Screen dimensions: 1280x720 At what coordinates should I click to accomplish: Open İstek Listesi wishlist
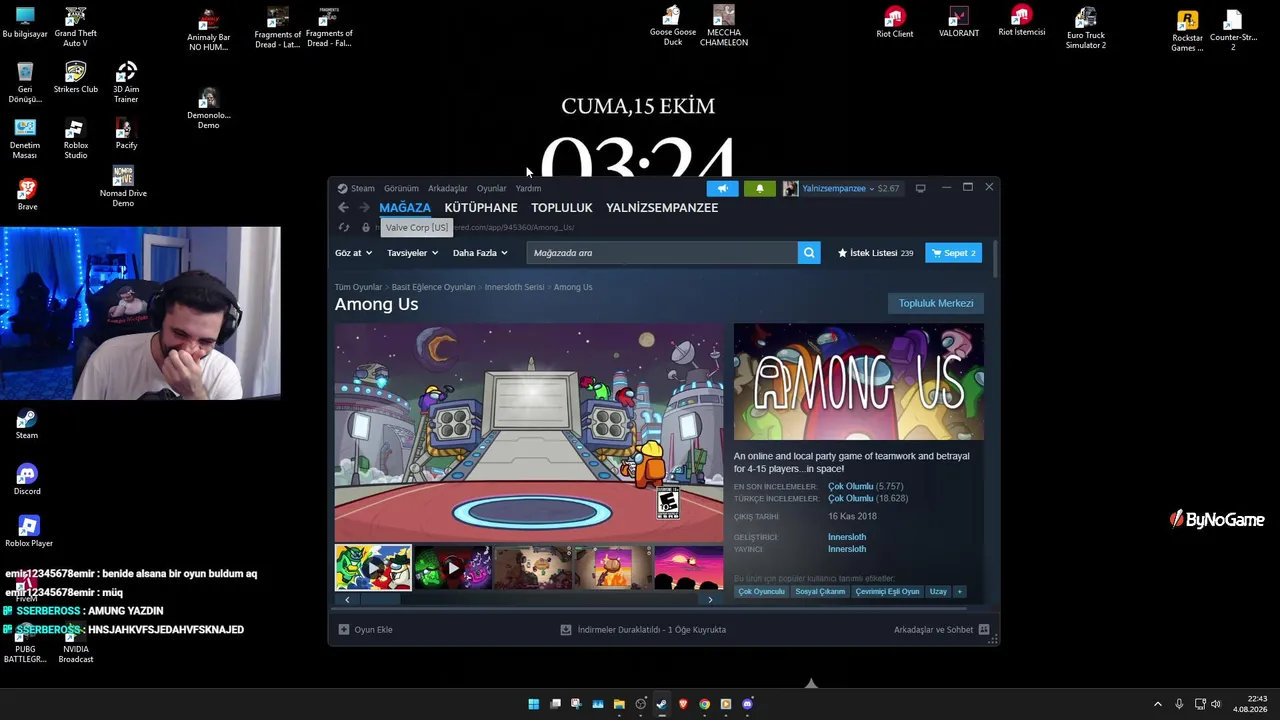point(875,253)
